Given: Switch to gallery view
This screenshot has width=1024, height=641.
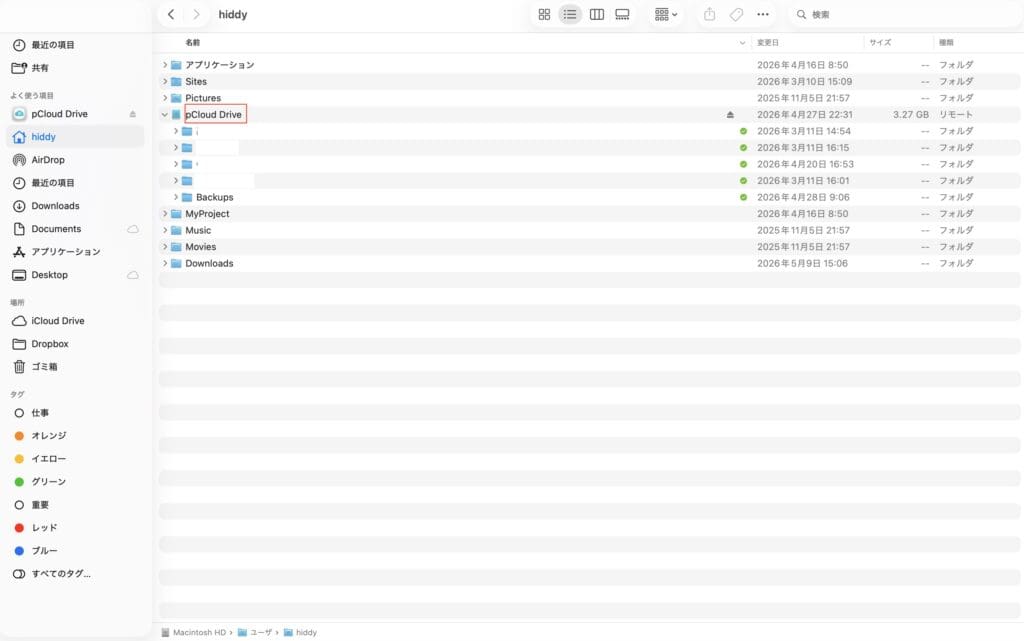Looking at the screenshot, I should click(x=622, y=14).
